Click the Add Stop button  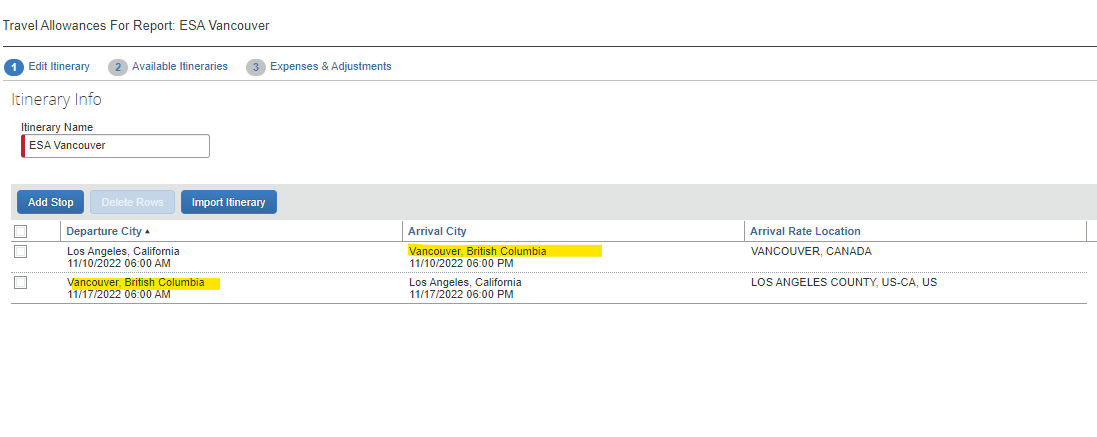50,202
